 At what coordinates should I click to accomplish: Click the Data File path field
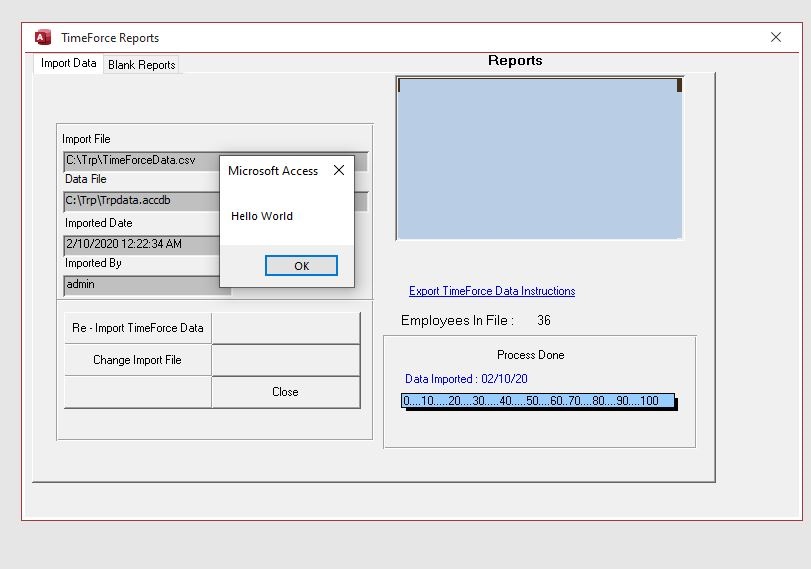[216, 201]
